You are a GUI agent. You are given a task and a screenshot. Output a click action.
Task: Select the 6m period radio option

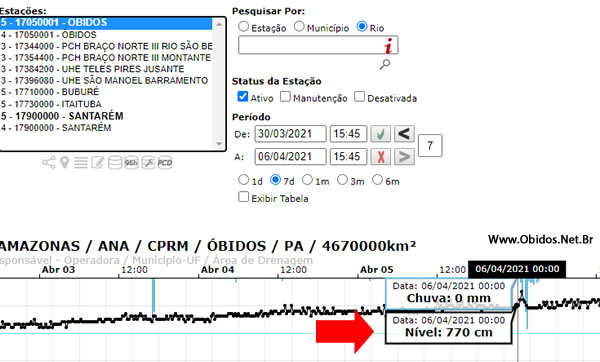(377, 179)
